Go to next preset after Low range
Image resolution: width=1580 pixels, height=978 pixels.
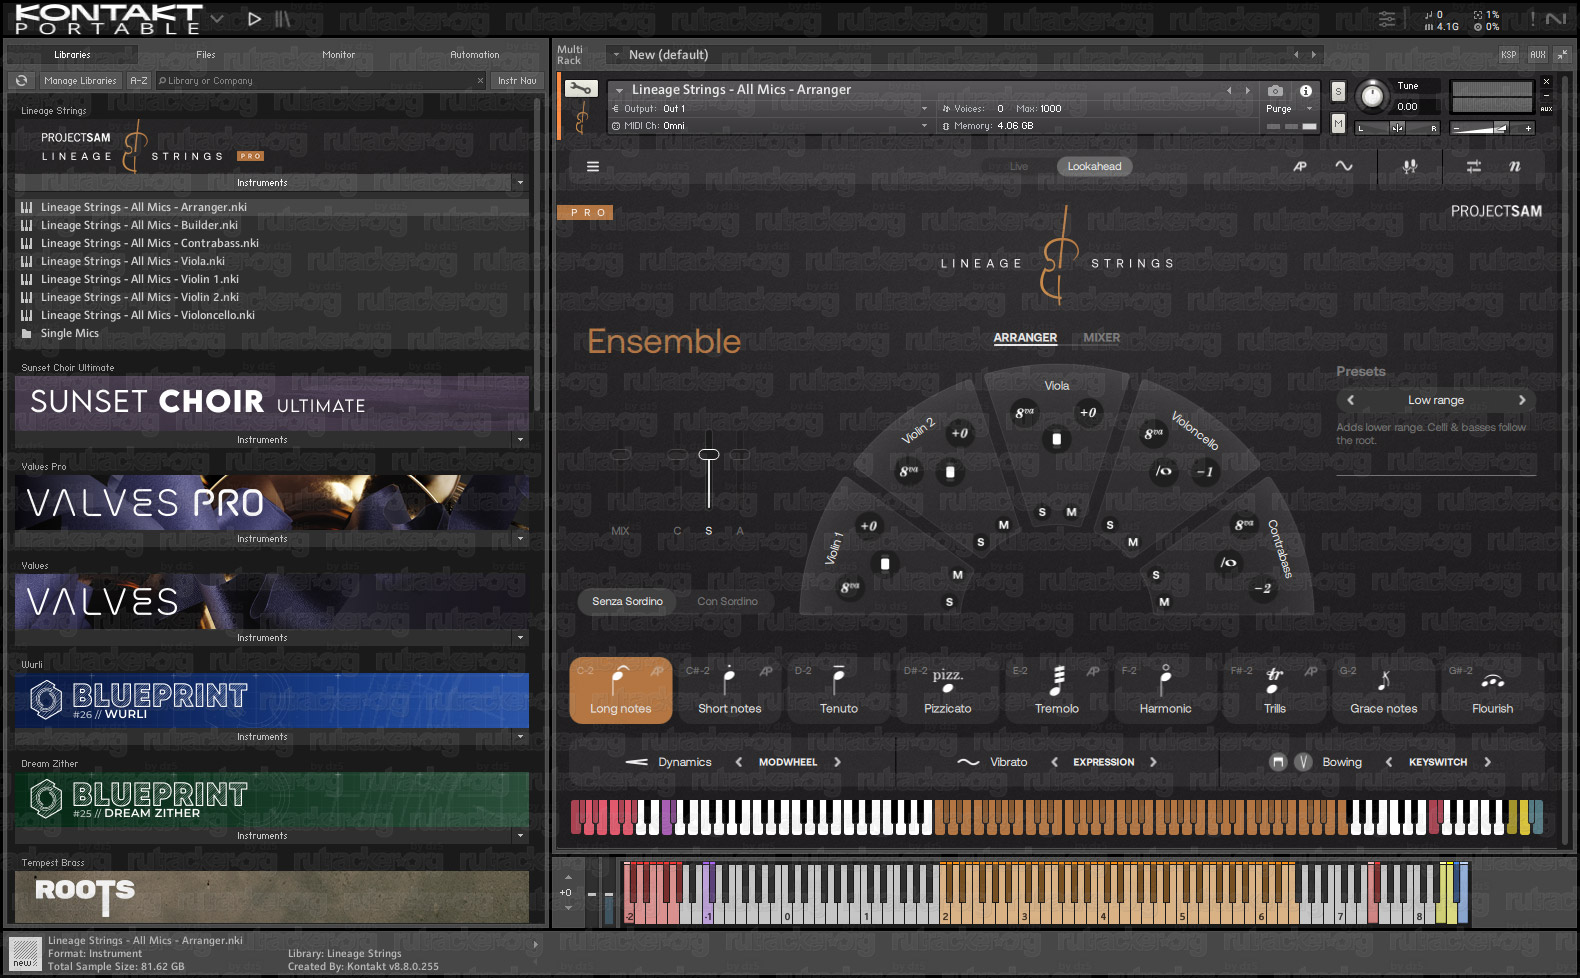click(1522, 400)
